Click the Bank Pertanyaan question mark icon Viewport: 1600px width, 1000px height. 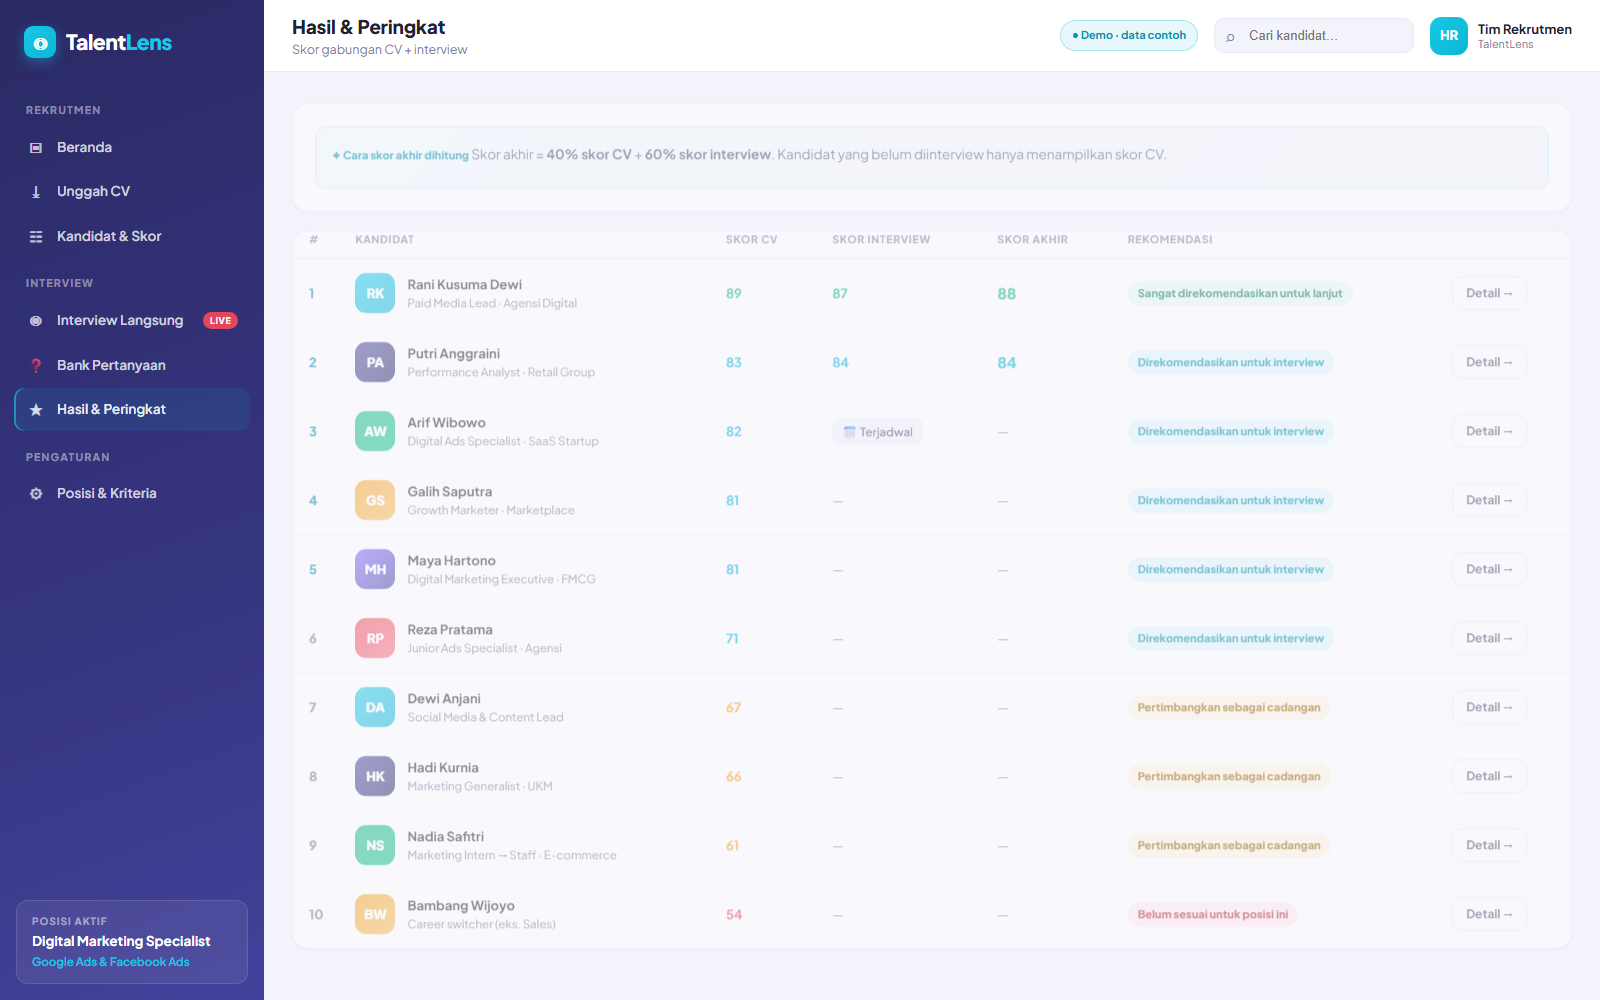[36, 366]
